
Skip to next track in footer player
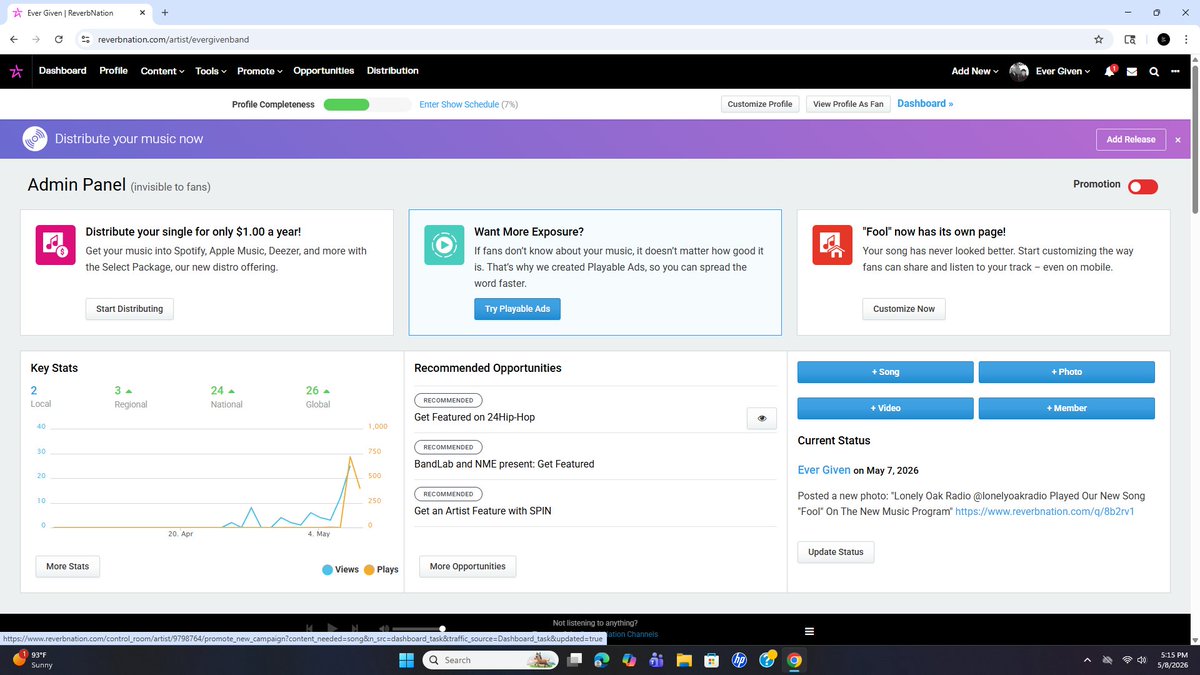tap(355, 628)
